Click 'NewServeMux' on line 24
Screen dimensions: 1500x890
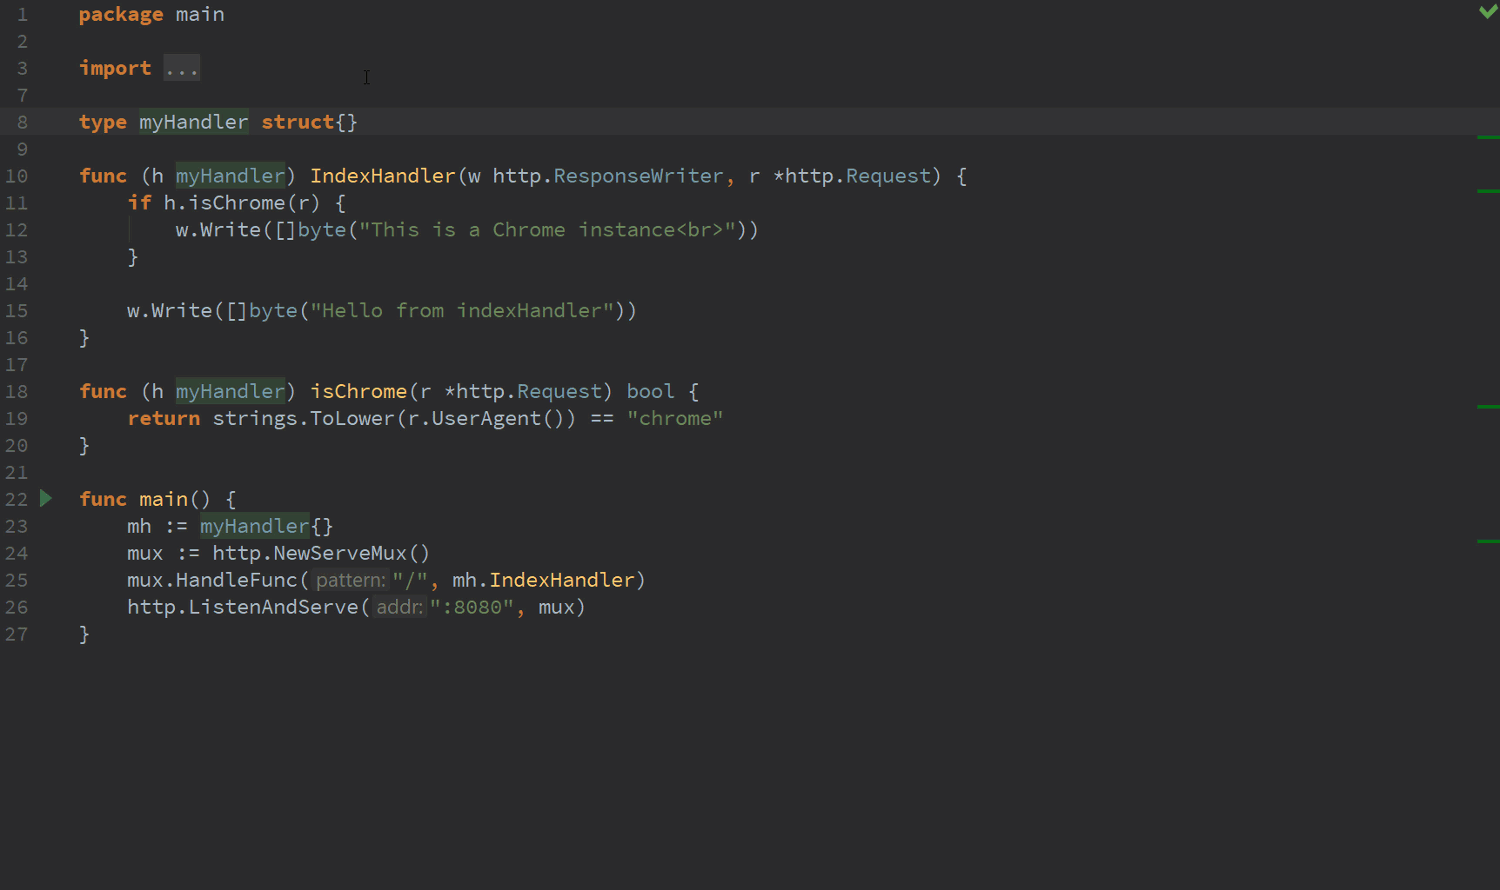click(340, 553)
